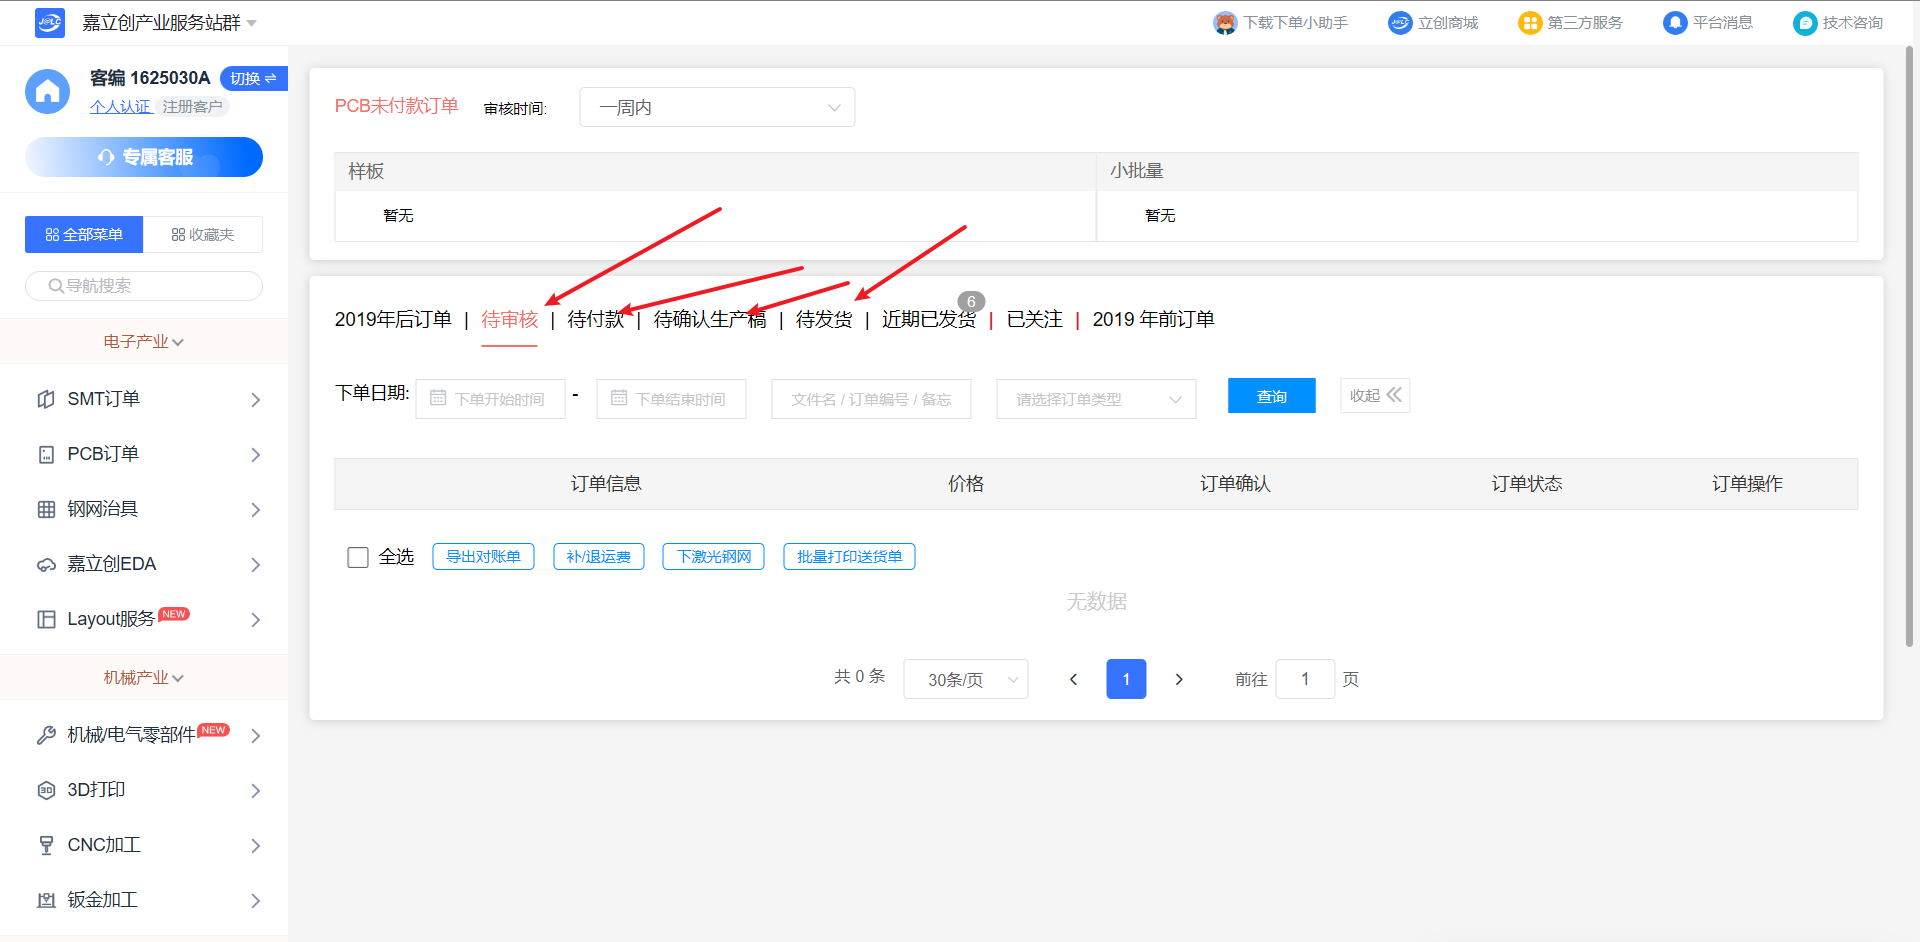Viewport: 1920px width, 942px height.
Task: Click the 嘉立创EDA cloud icon
Action: [46, 564]
